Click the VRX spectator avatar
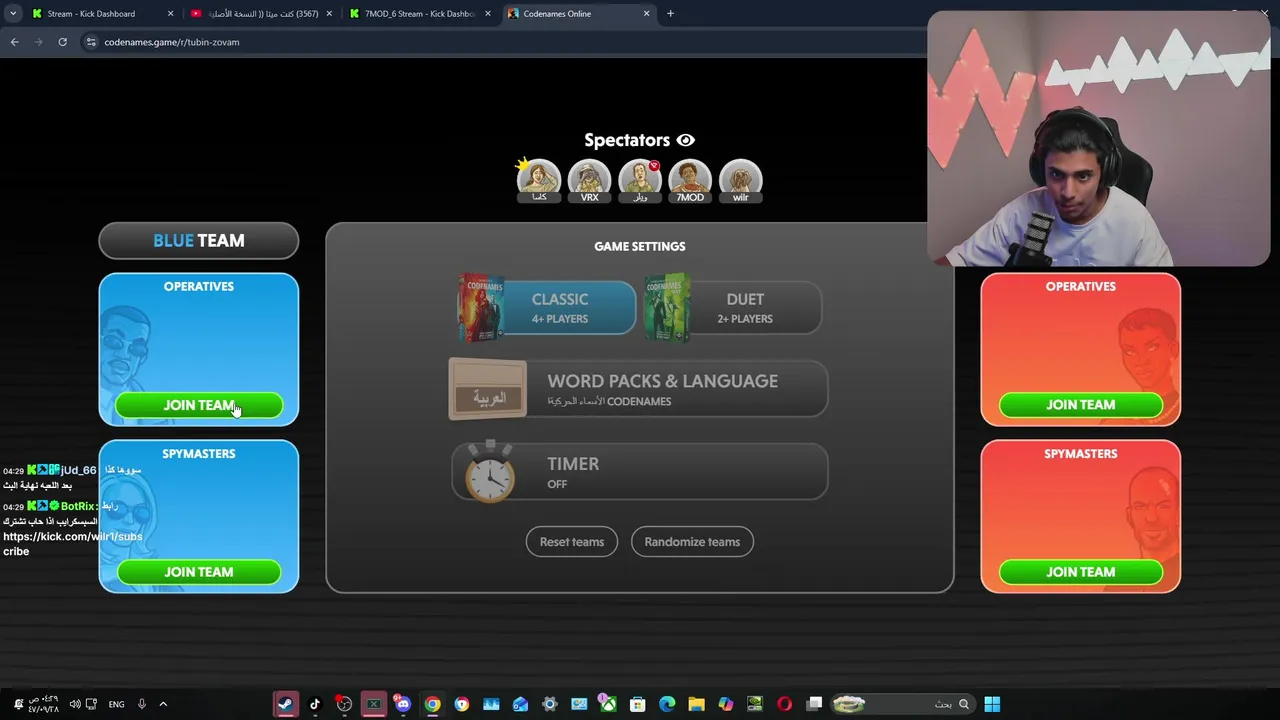Image resolution: width=1280 pixels, height=720 pixels. coord(589,181)
